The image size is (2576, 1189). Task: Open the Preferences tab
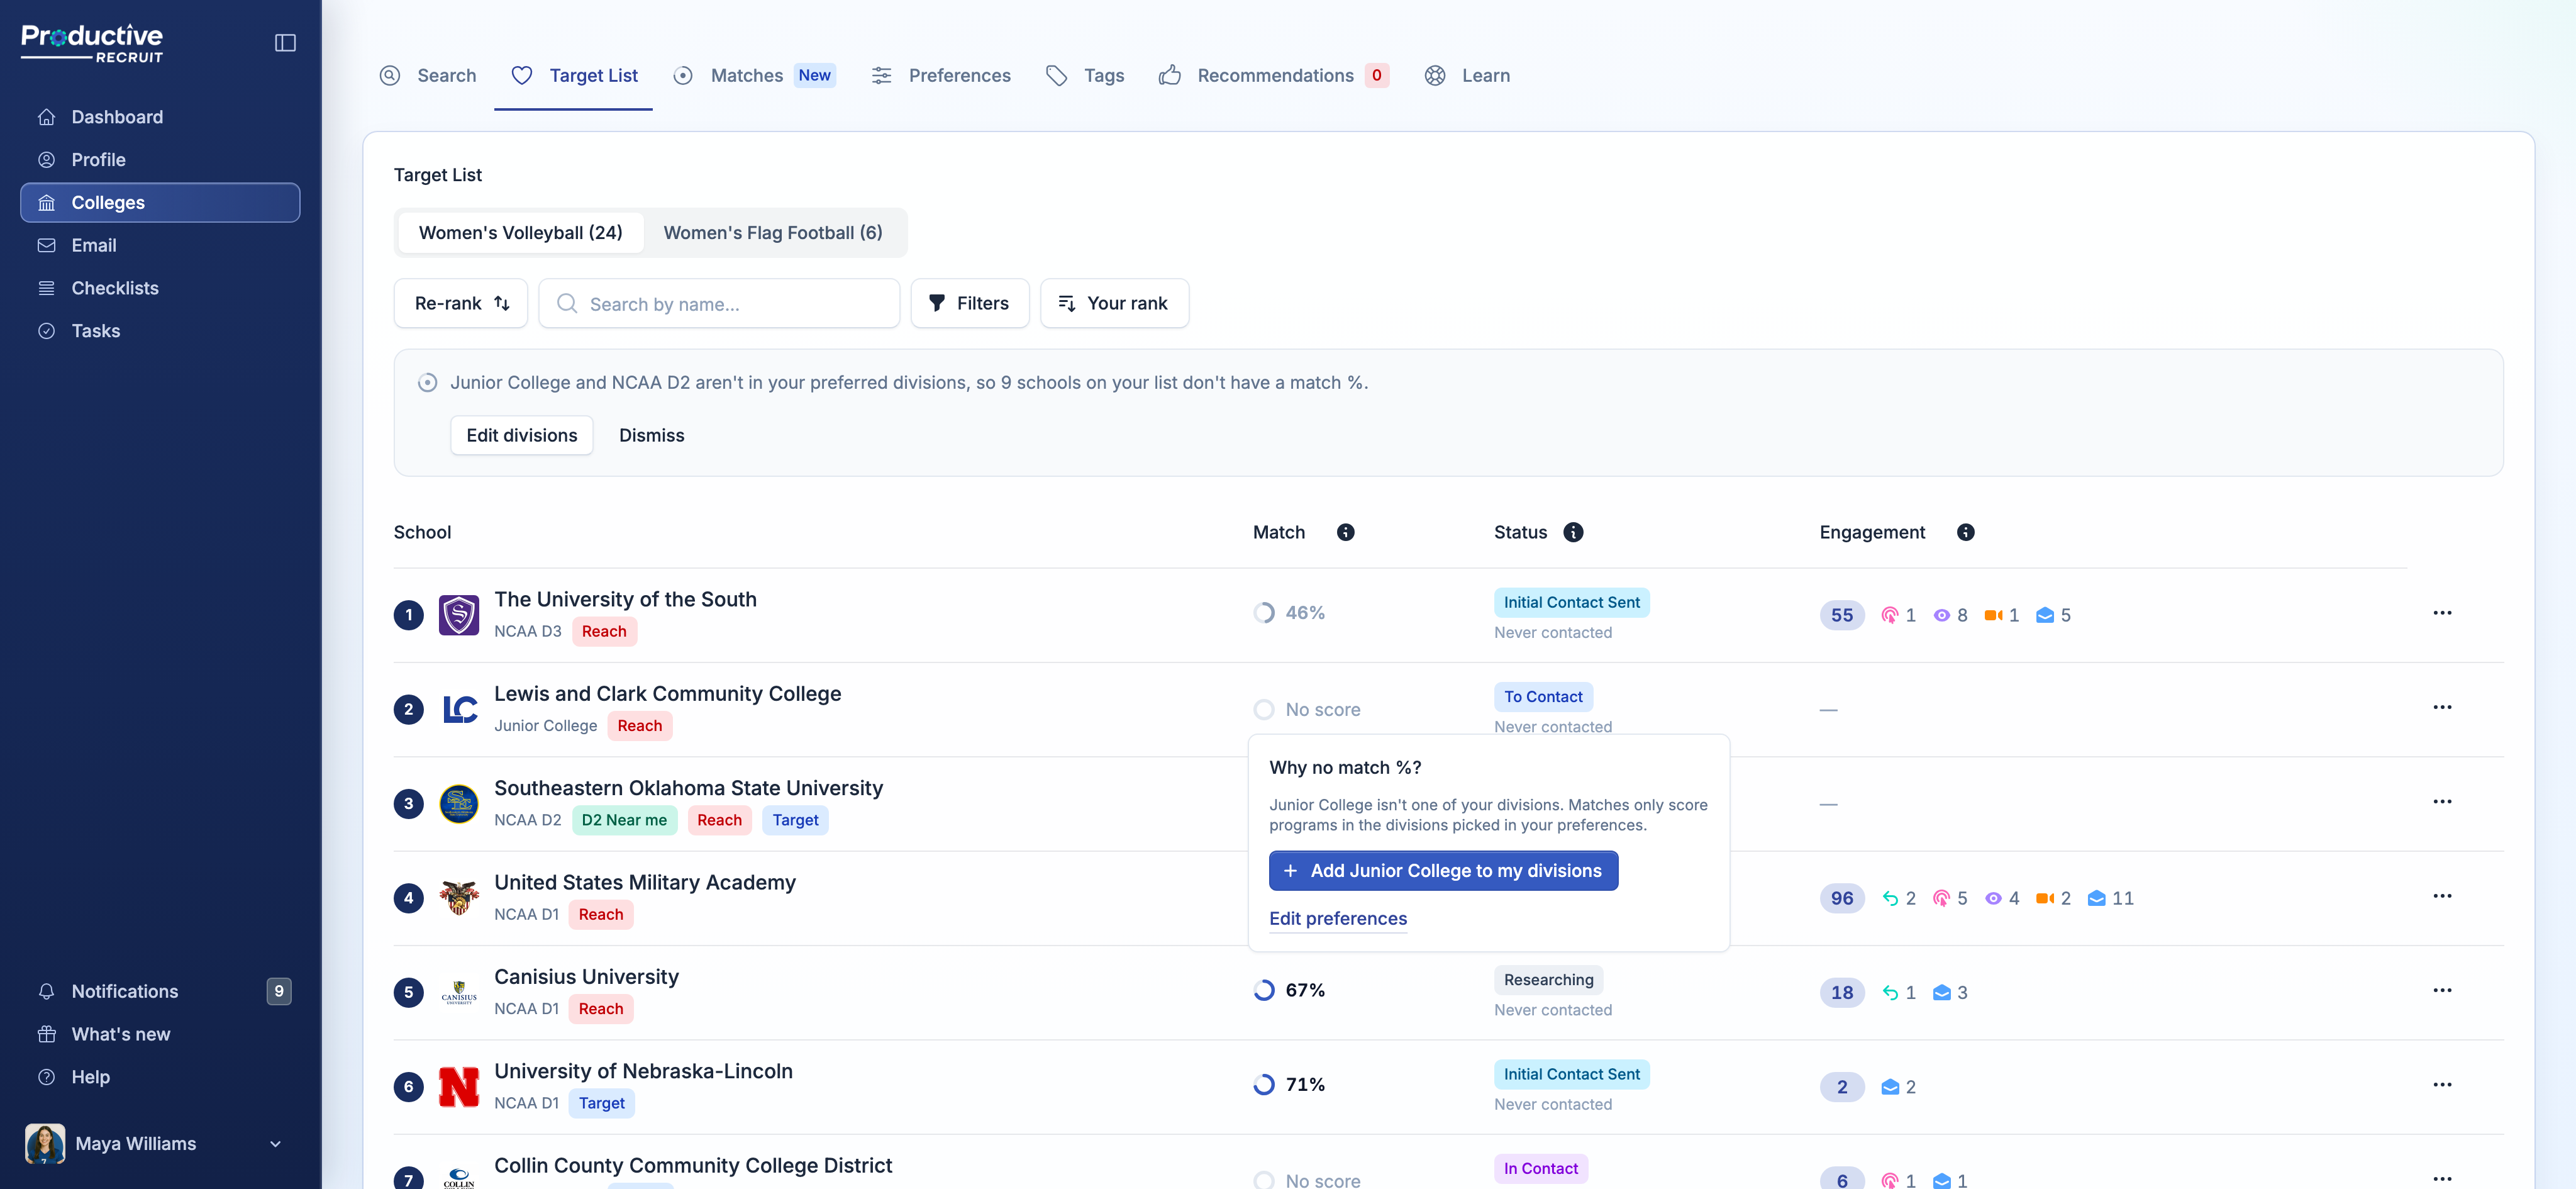pos(940,75)
